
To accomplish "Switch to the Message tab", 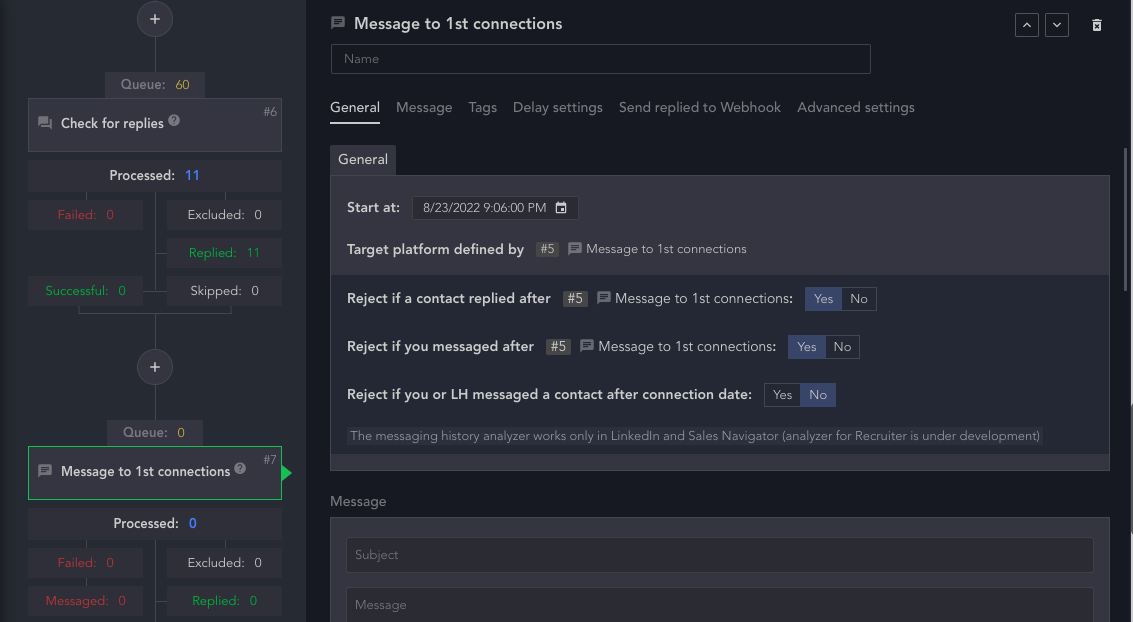I will [424, 107].
